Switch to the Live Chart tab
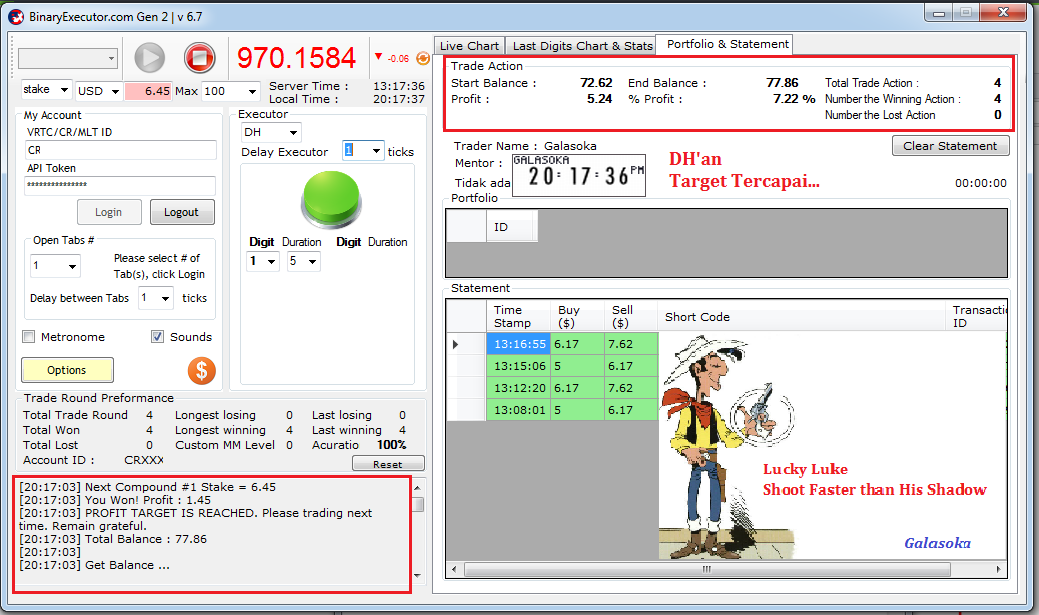Image resolution: width=1039 pixels, height=615 pixels. point(469,46)
